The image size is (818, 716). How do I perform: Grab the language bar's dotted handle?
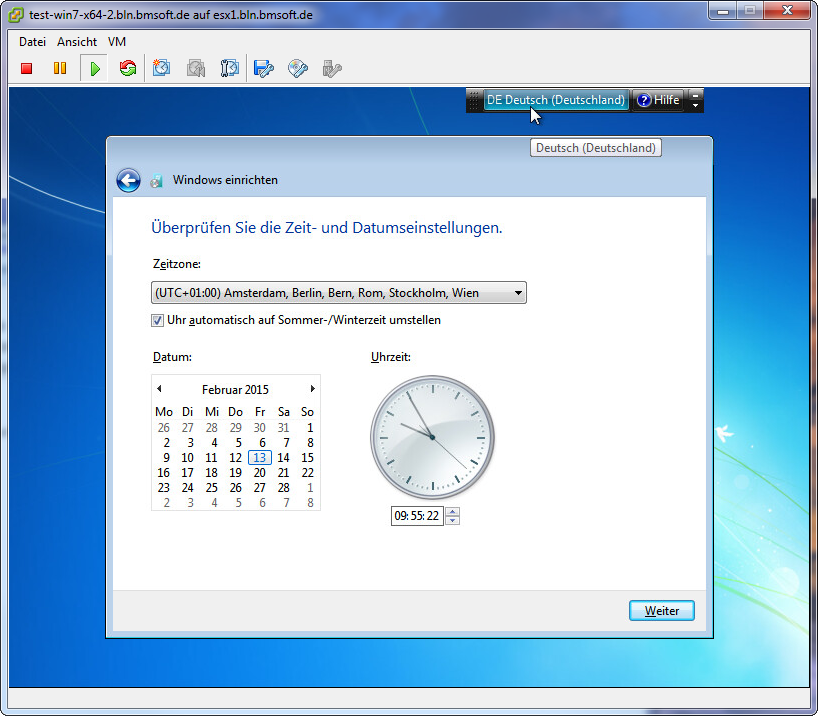(473, 100)
